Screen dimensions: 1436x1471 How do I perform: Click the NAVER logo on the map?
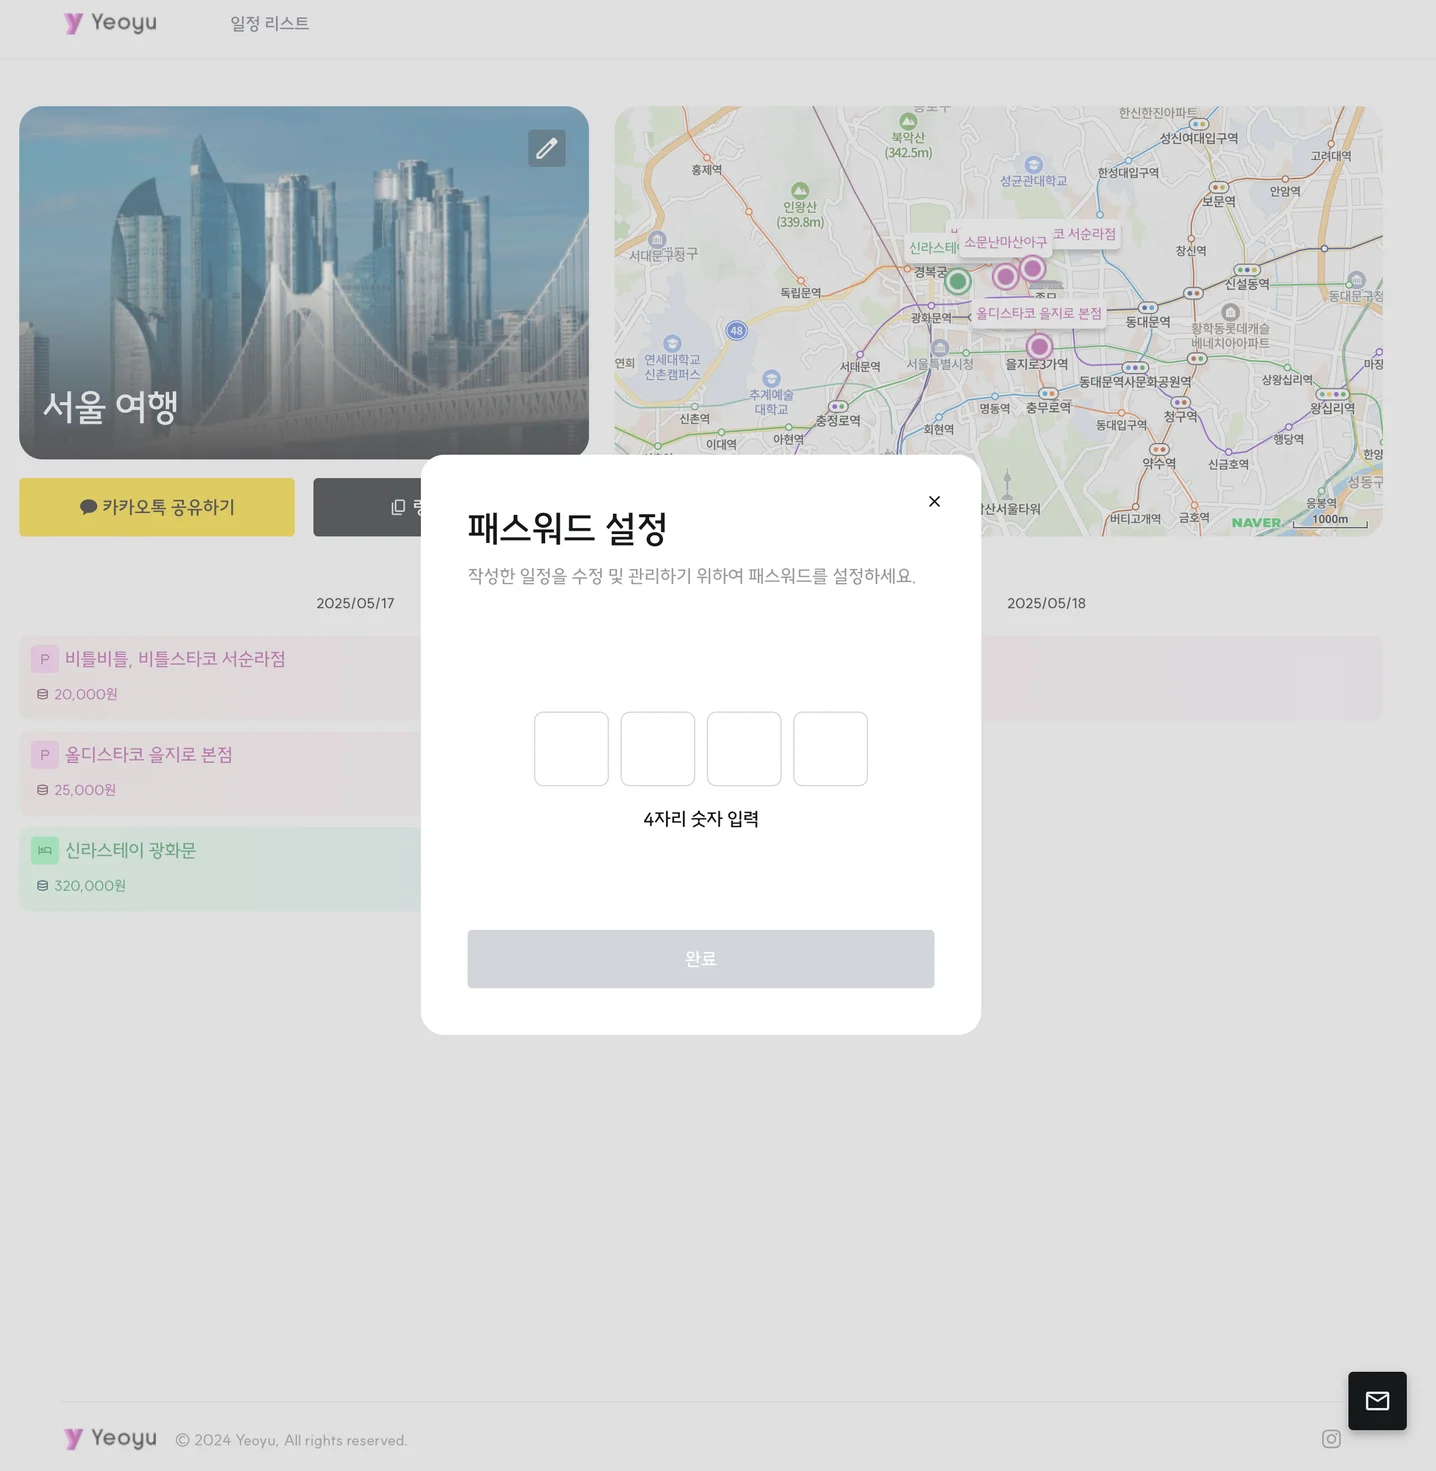coord(1256,522)
